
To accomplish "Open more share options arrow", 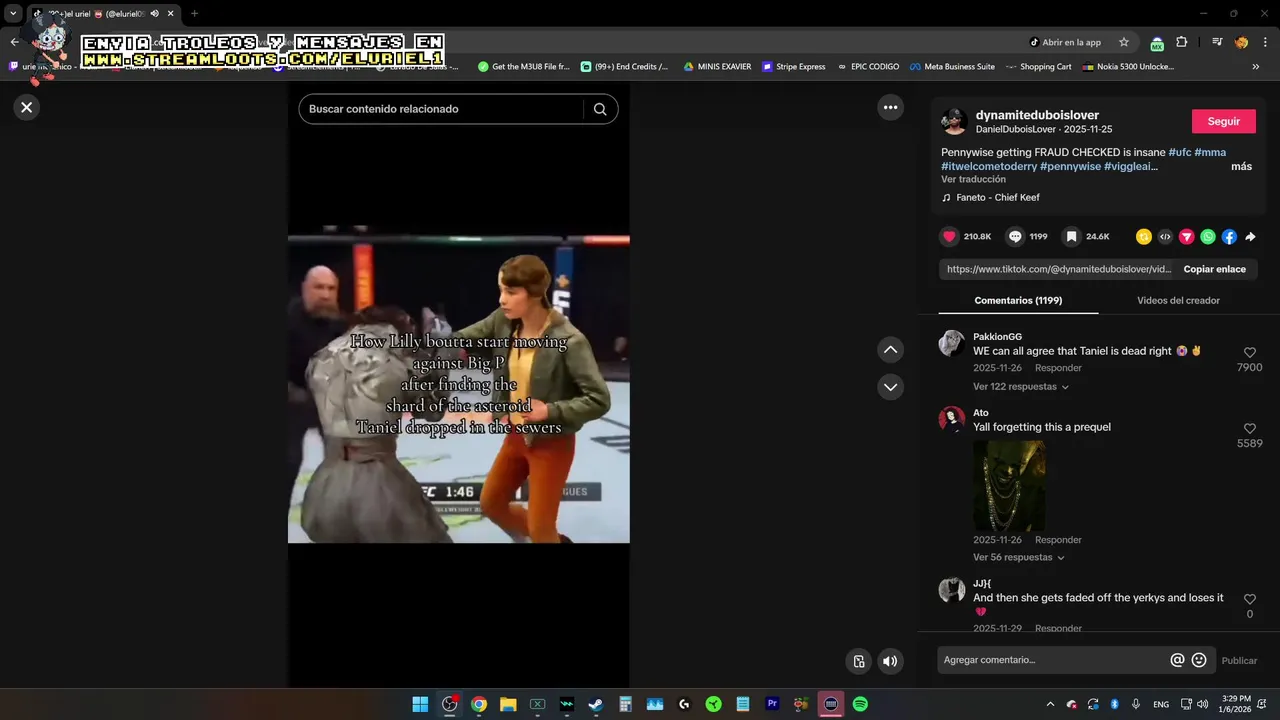I will pyautogui.click(x=1250, y=237).
